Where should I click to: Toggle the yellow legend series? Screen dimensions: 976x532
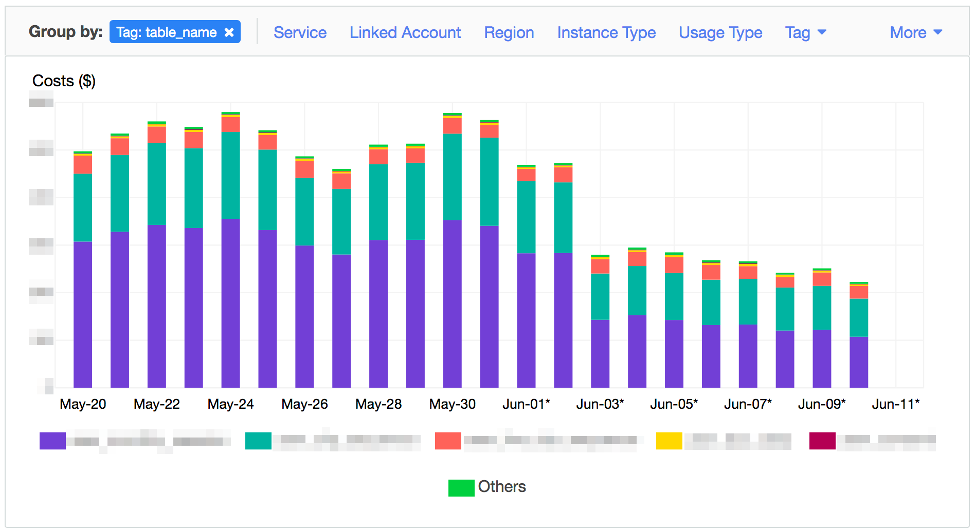tap(668, 440)
